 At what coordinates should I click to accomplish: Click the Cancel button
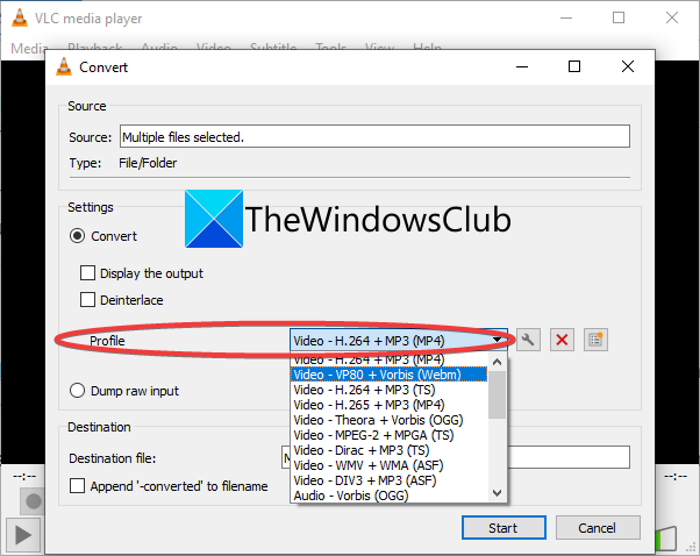pyautogui.click(x=598, y=528)
